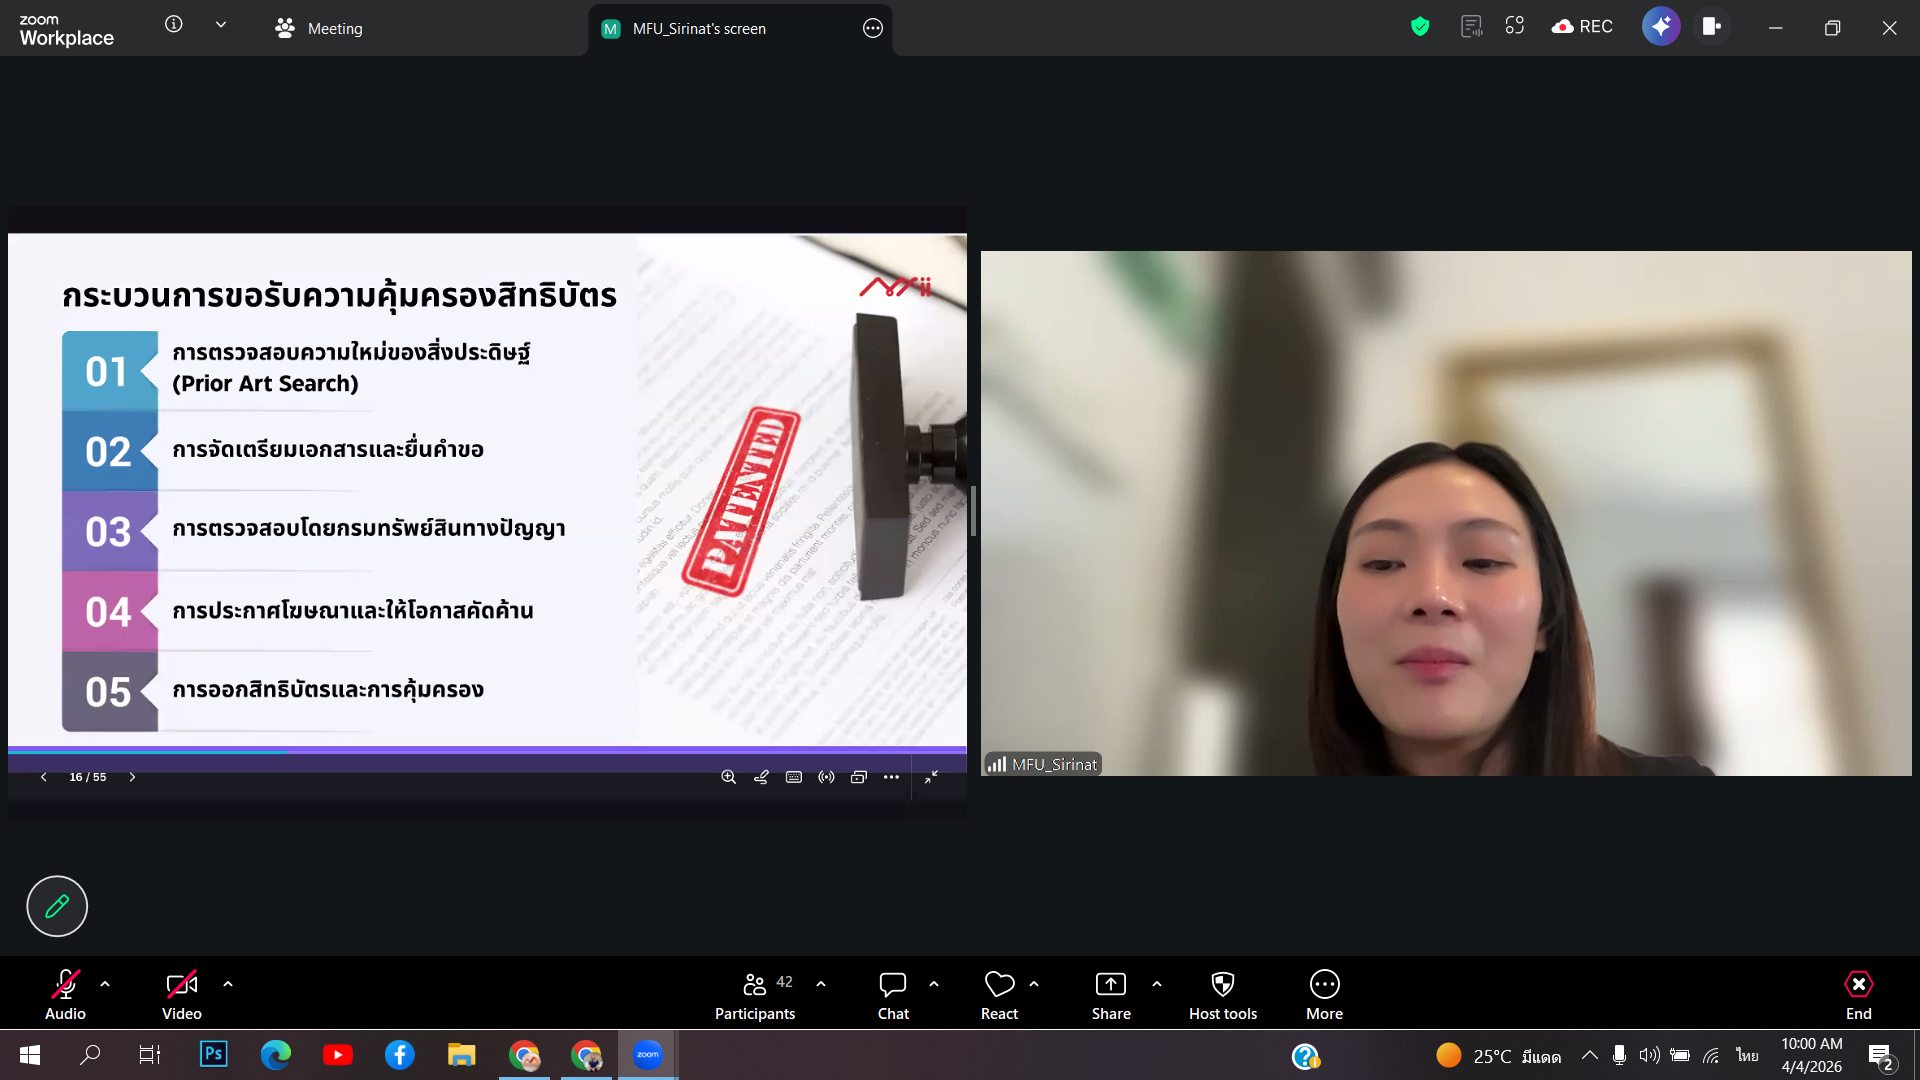1920x1080 pixels.
Task: Open the AI Companion sparkle icon
Action: [x=1660, y=27]
